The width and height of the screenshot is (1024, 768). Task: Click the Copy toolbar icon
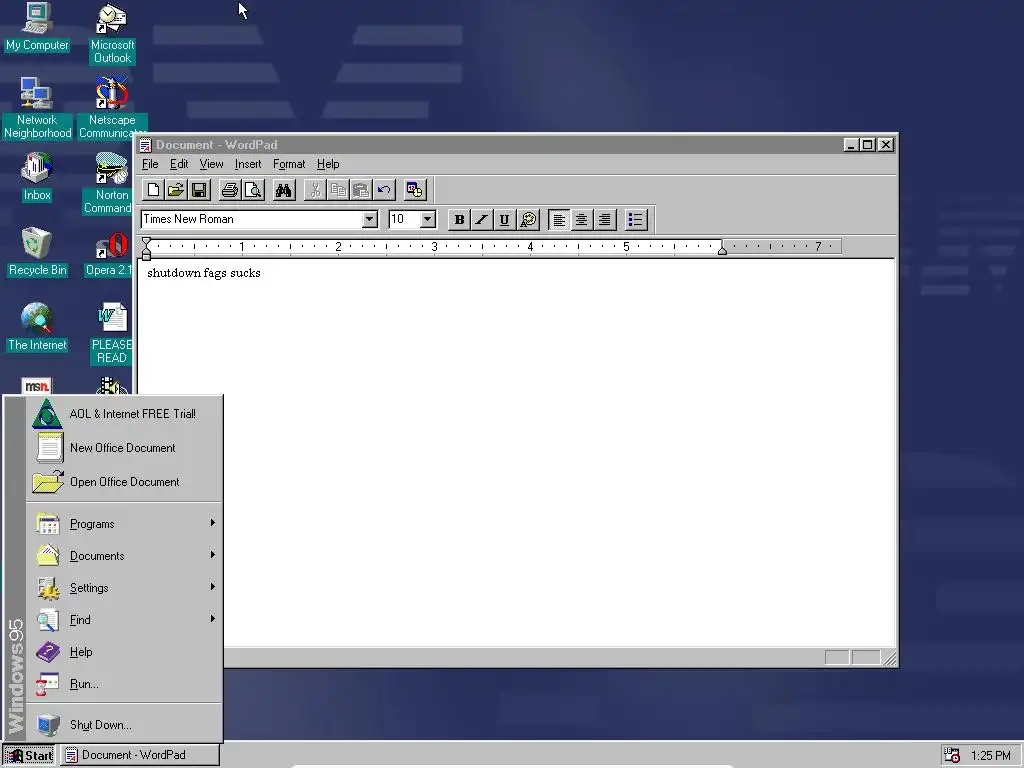pyautogui.click(x=338, y=190)
